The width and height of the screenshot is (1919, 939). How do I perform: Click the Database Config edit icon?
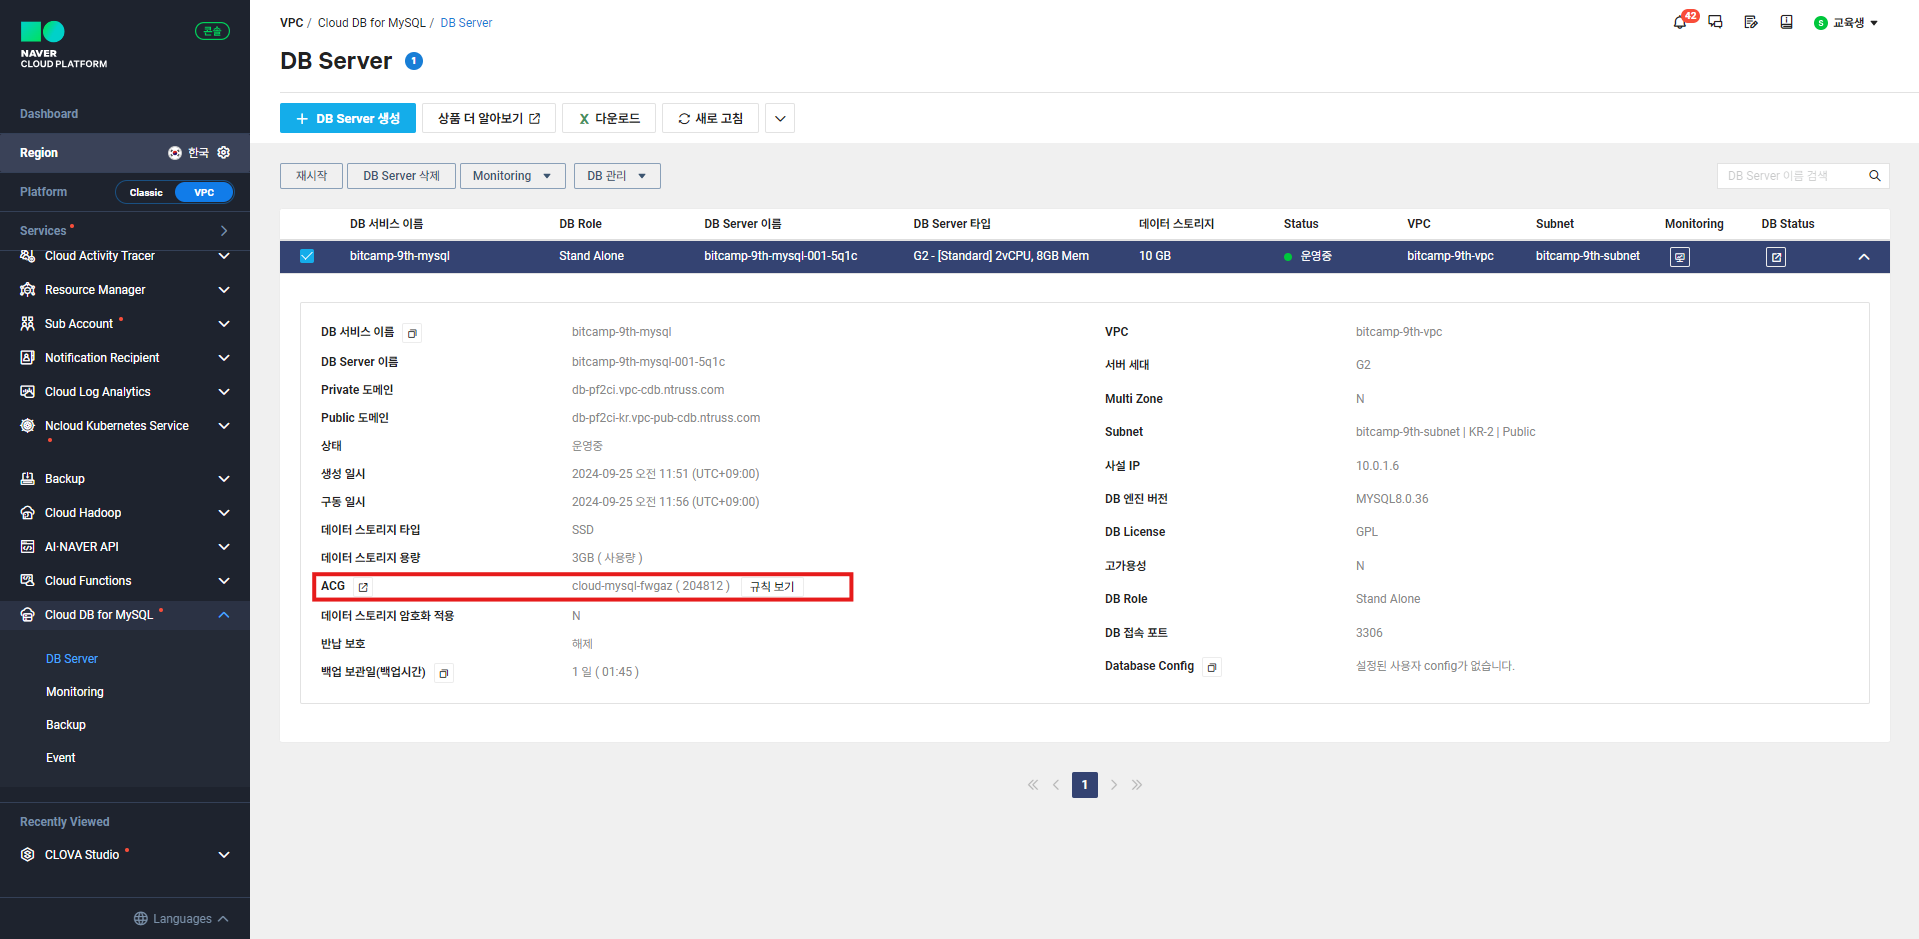point(1212,667)
